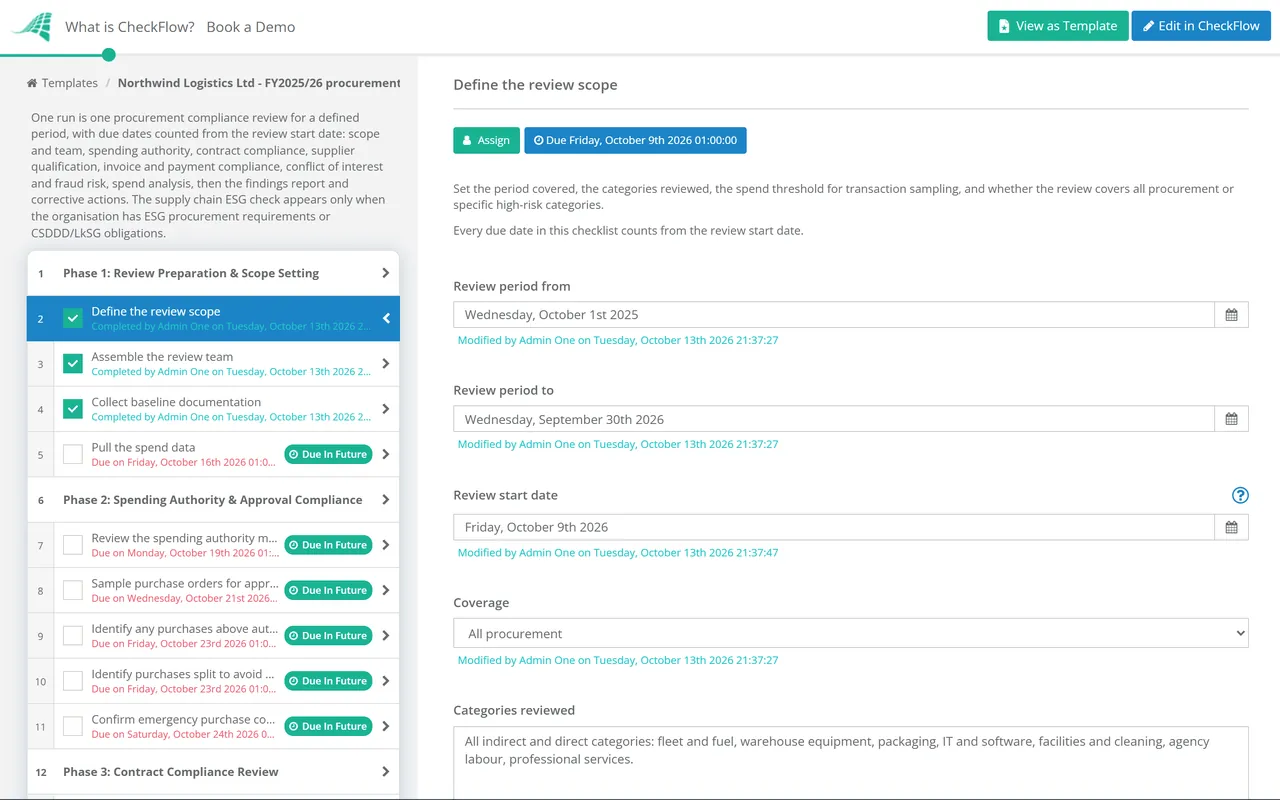Click the CheckFlow logo icon
1280x800 pixels.
click(32, 26)
